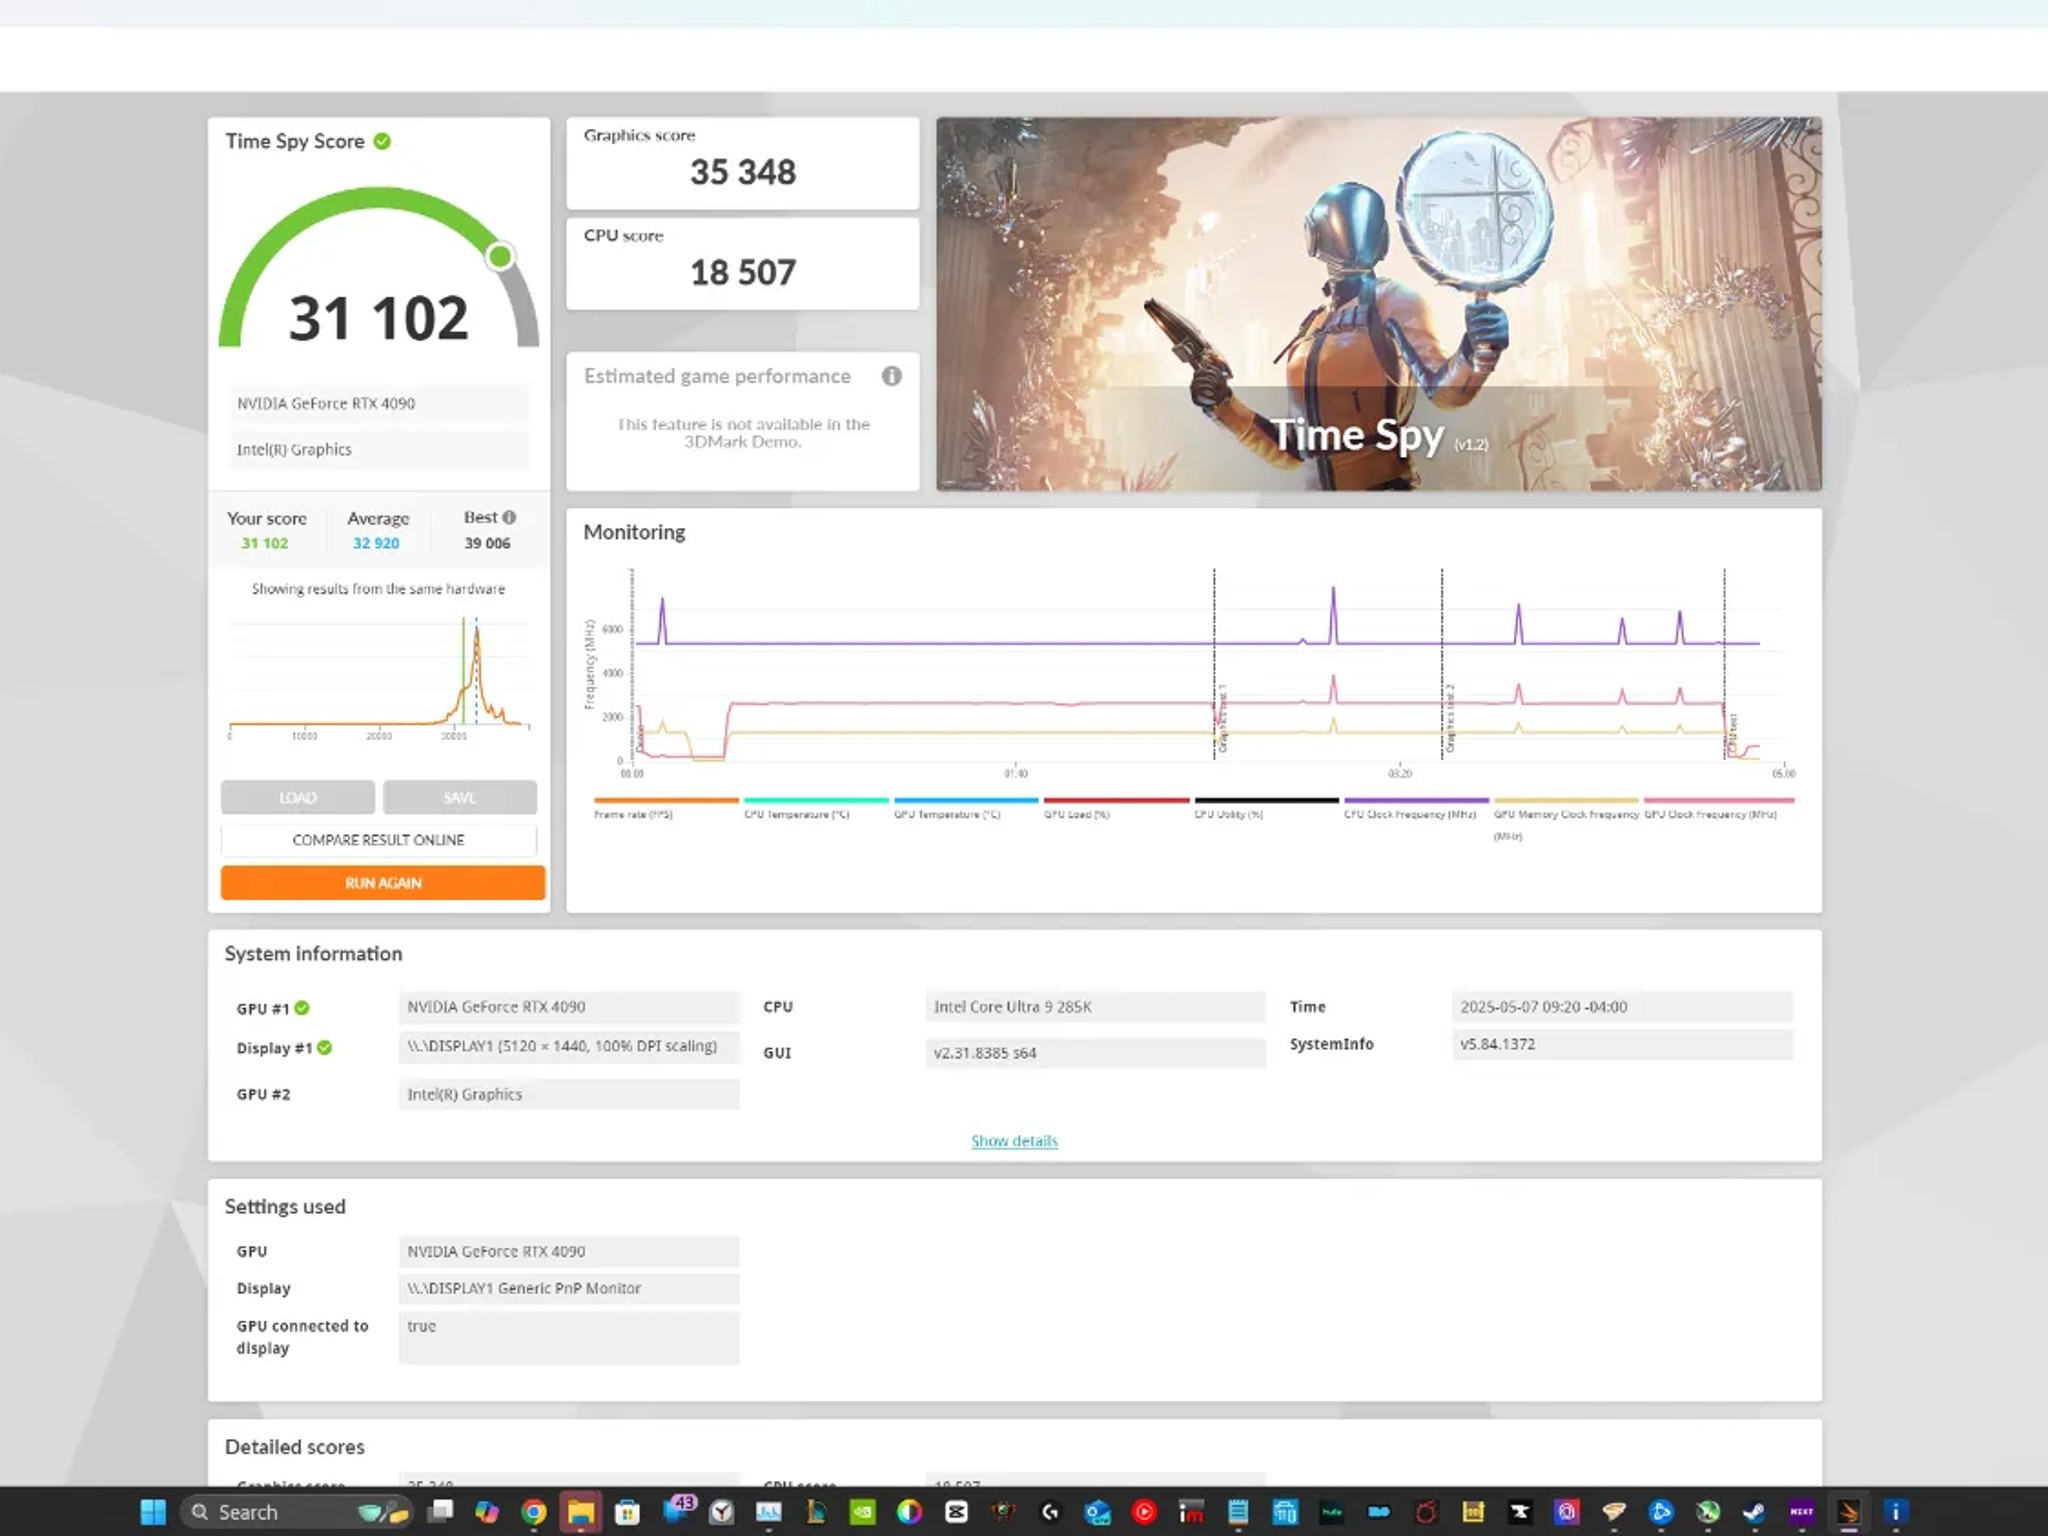2048x1536 pixels.
Task: Open Google Chrome from the taskbar
Action: pyautogui.click(x=535, y=1512)
